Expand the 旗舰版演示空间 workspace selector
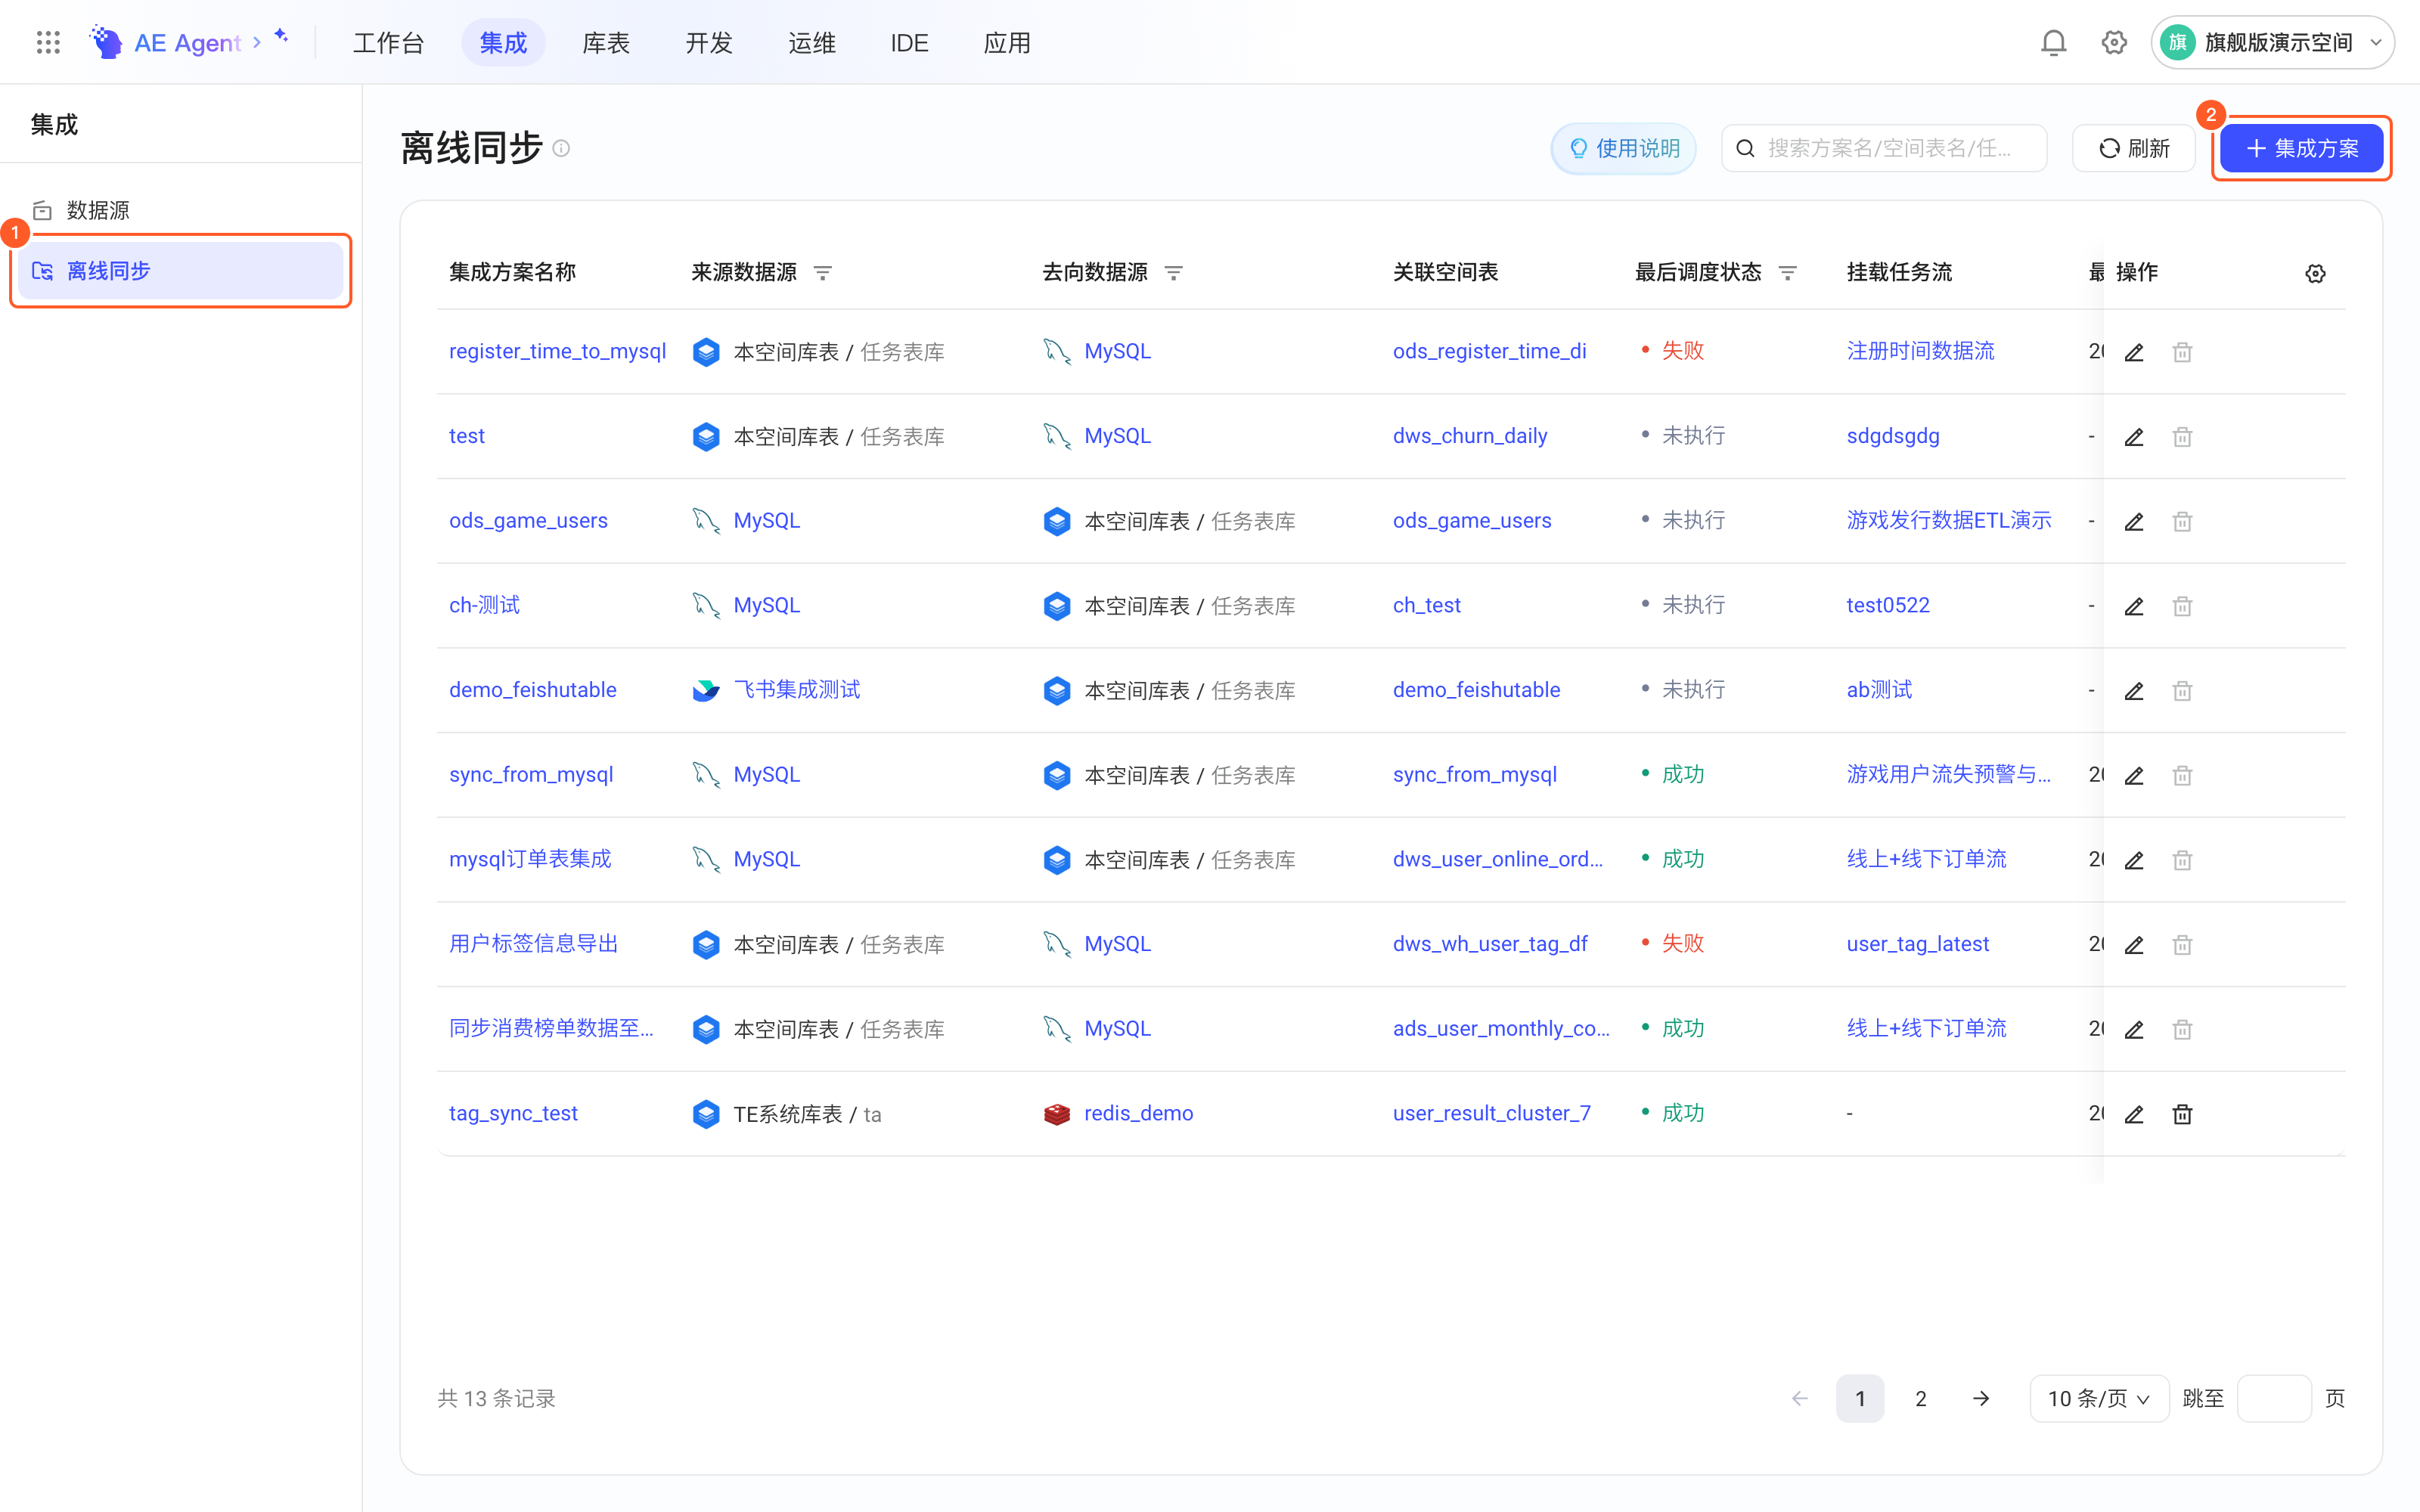Screen dimensions: 2420x1512 click(x=2272, y=42)
